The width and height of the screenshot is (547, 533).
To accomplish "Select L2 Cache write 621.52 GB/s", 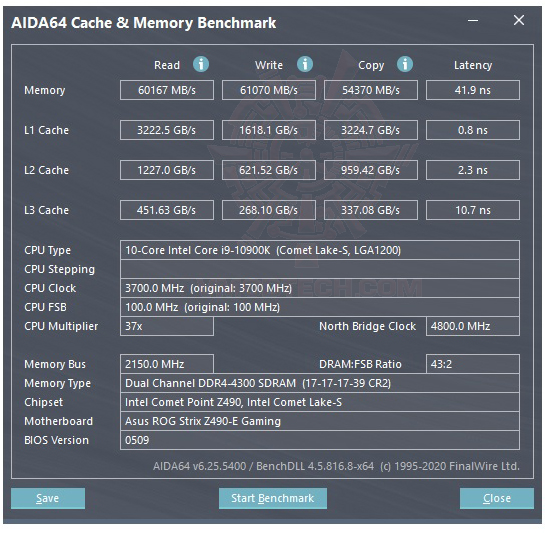I will click(269, 170).
